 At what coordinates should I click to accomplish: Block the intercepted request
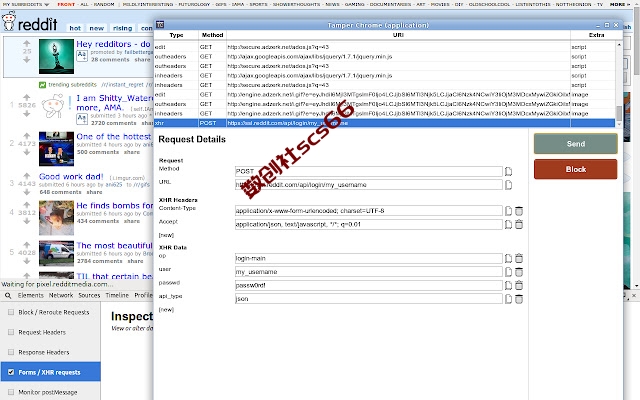point(576,169)
